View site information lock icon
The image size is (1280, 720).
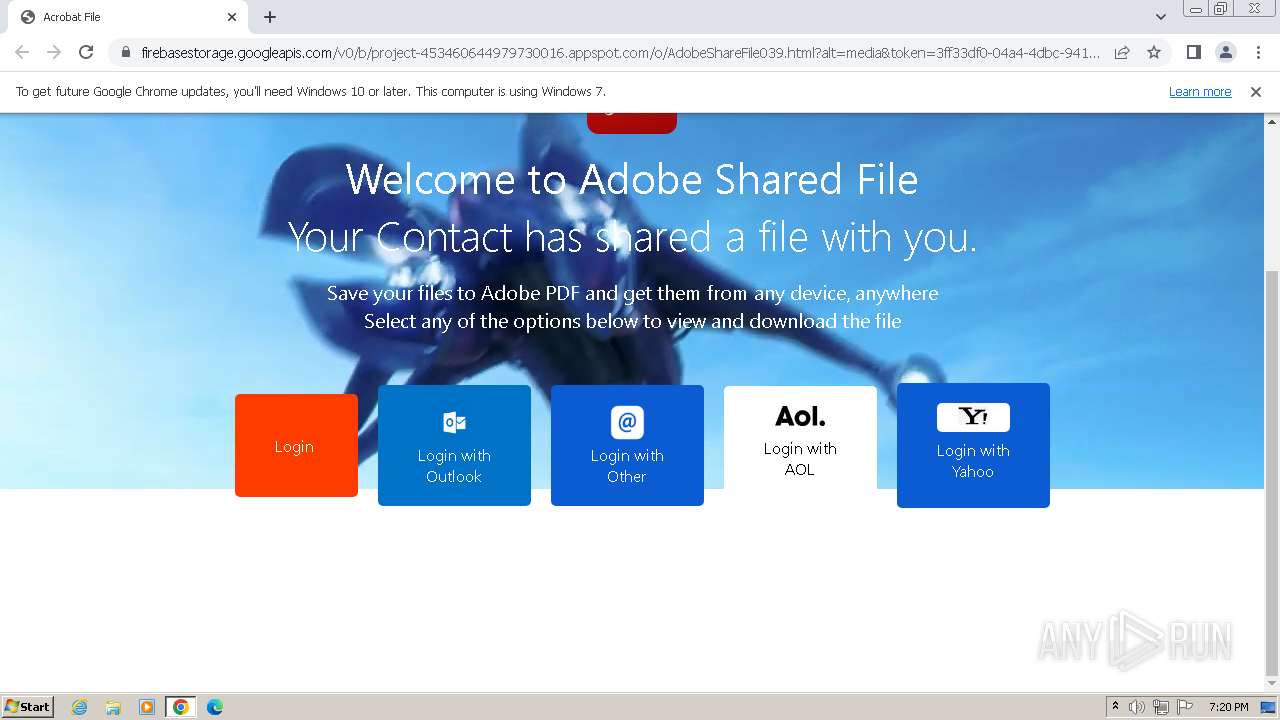(x=125, y=52)
